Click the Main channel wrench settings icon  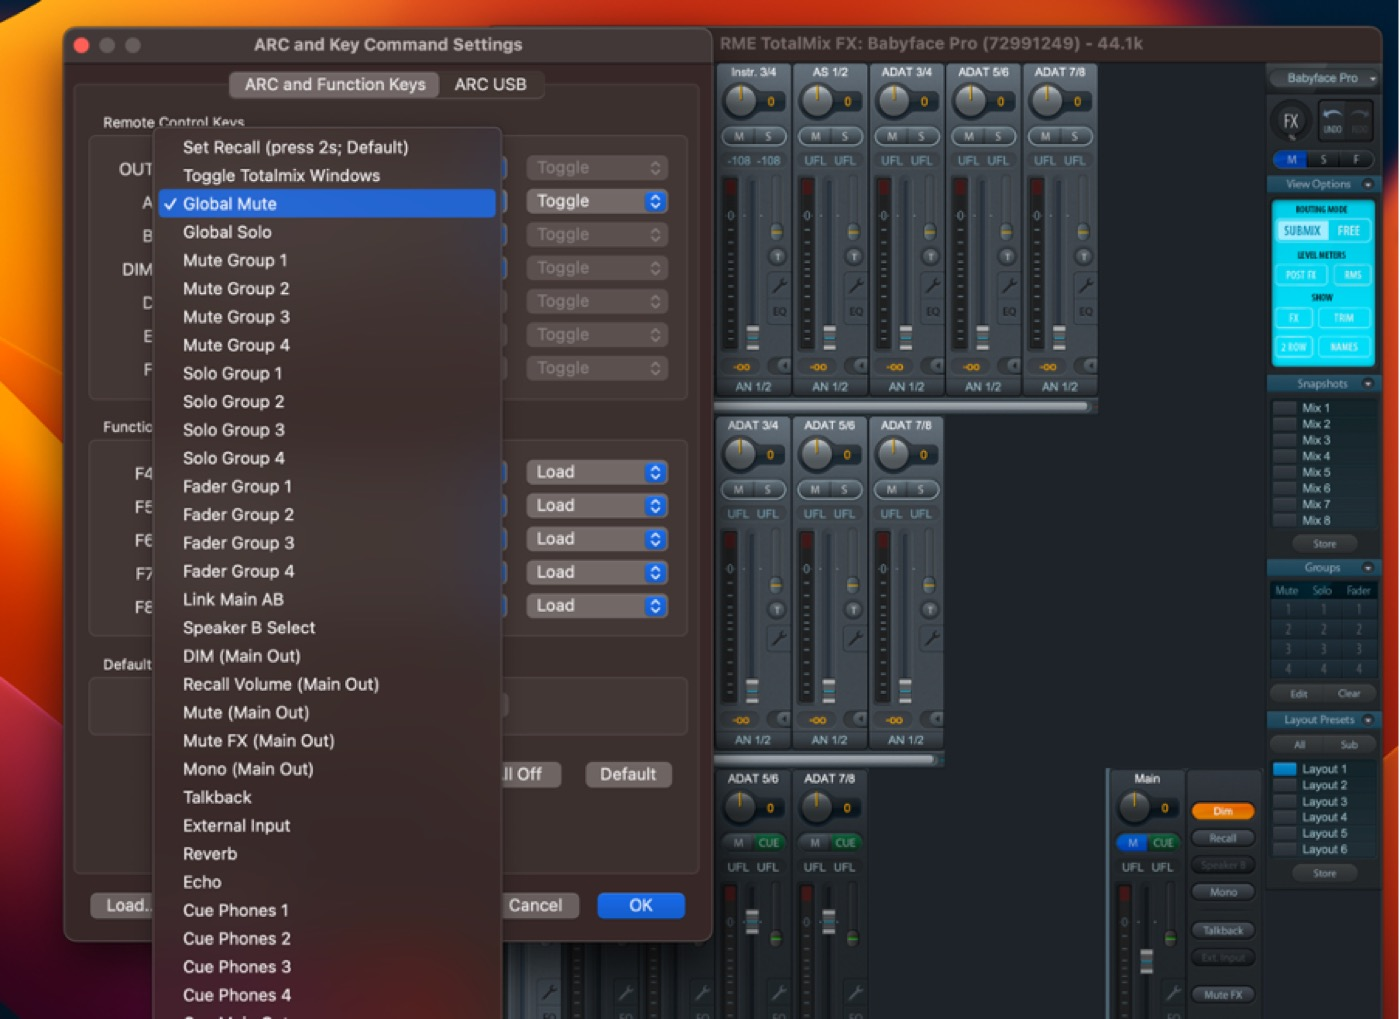(x=1171, y=992)
